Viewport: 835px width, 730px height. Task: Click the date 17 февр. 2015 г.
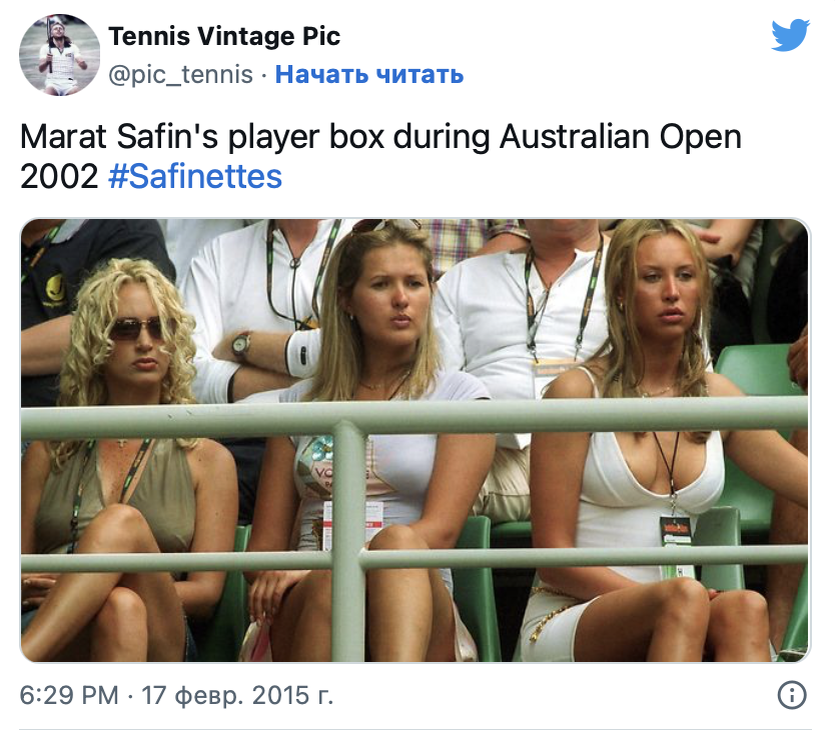point(238,695)
